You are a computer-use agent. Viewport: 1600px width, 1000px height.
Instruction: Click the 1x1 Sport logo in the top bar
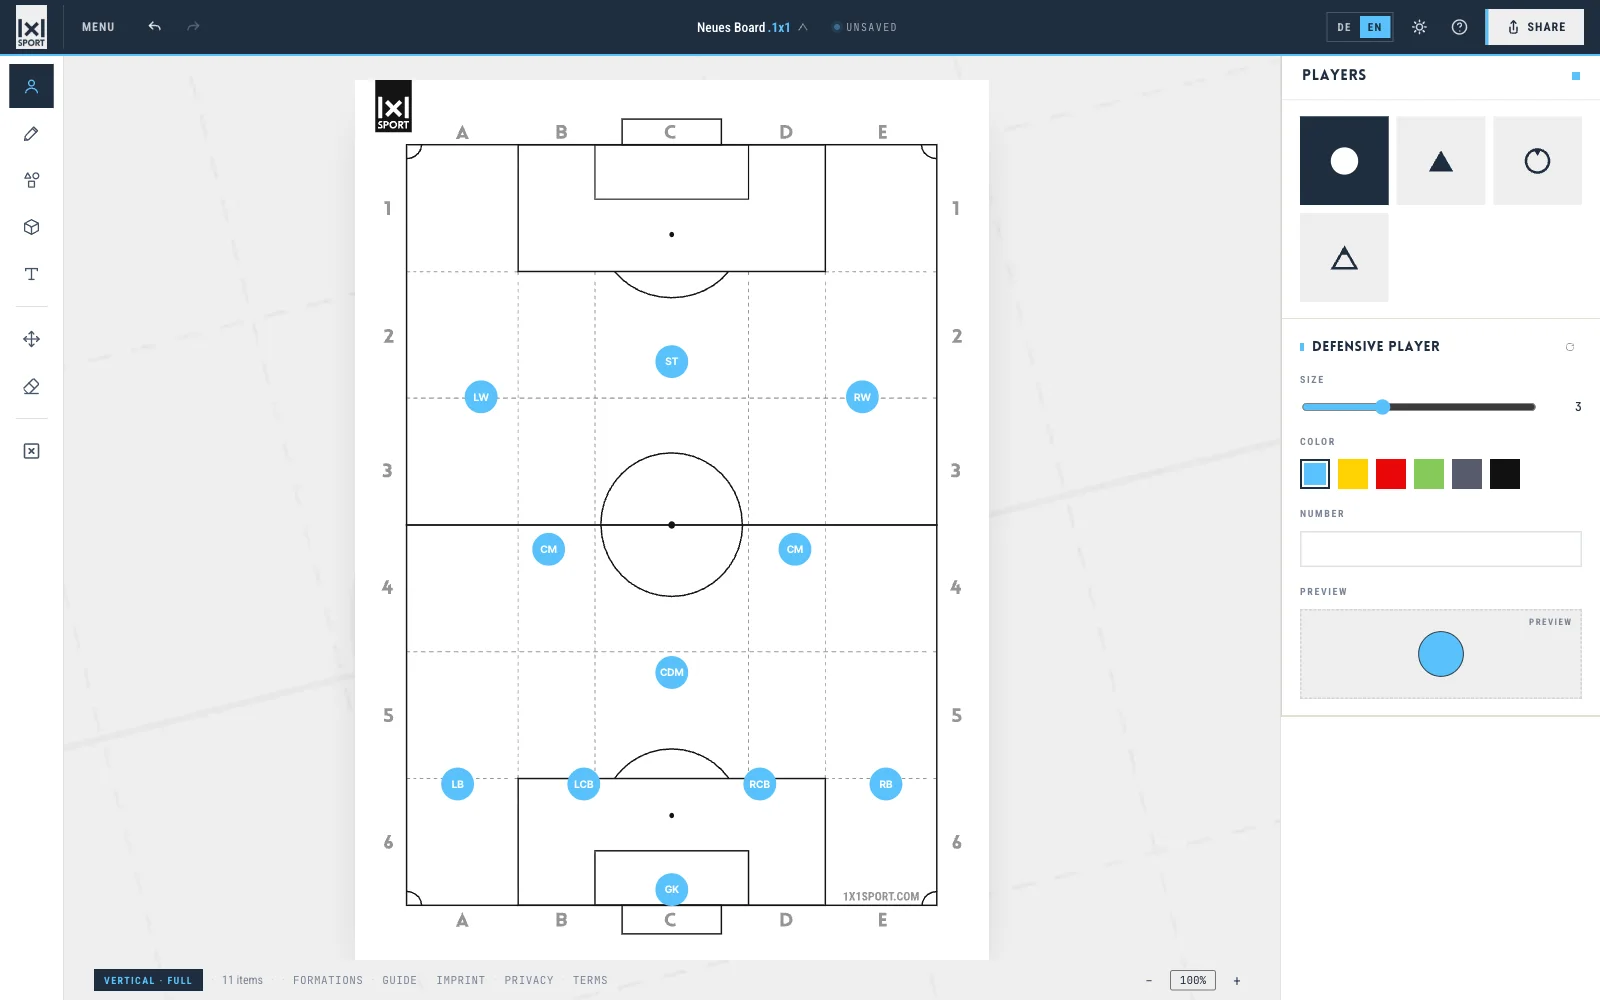click(31, 27)
